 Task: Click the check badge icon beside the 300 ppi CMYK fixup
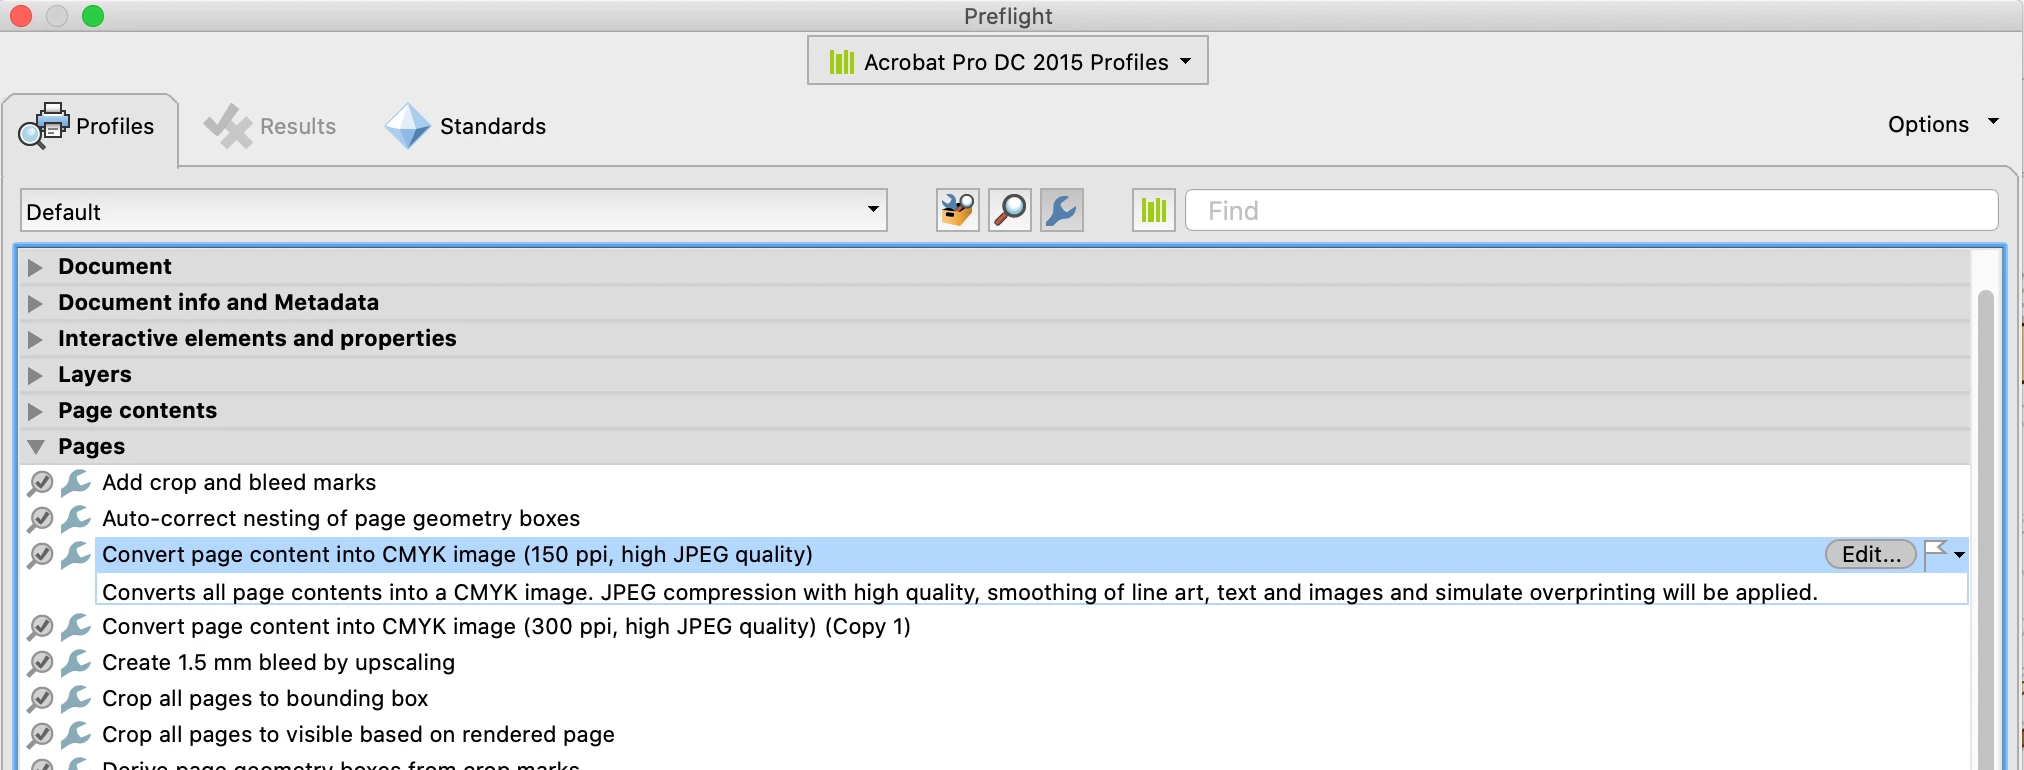coord(40,627)
